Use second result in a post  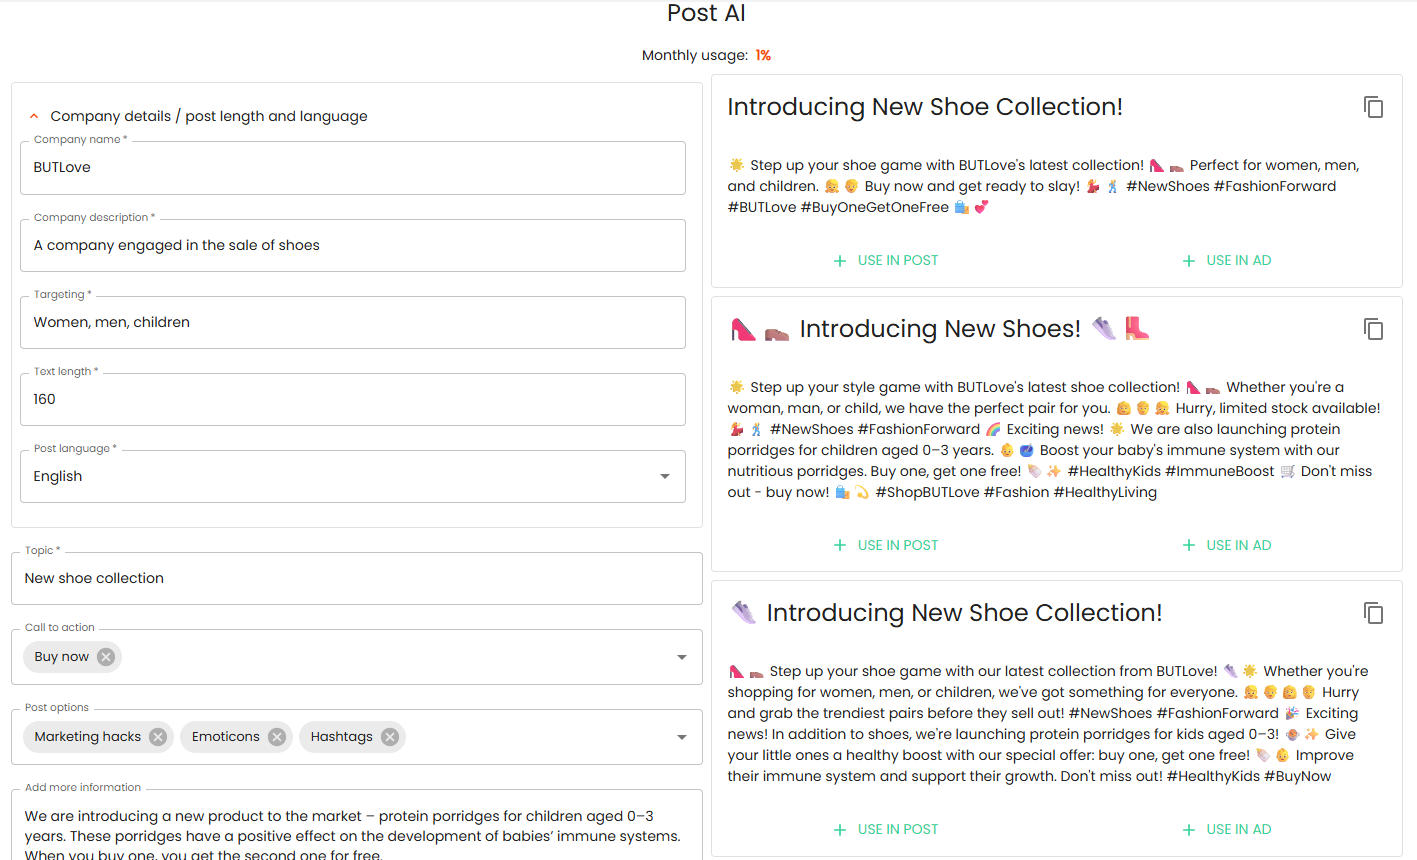pyautogui.click(x=886, y=545)
